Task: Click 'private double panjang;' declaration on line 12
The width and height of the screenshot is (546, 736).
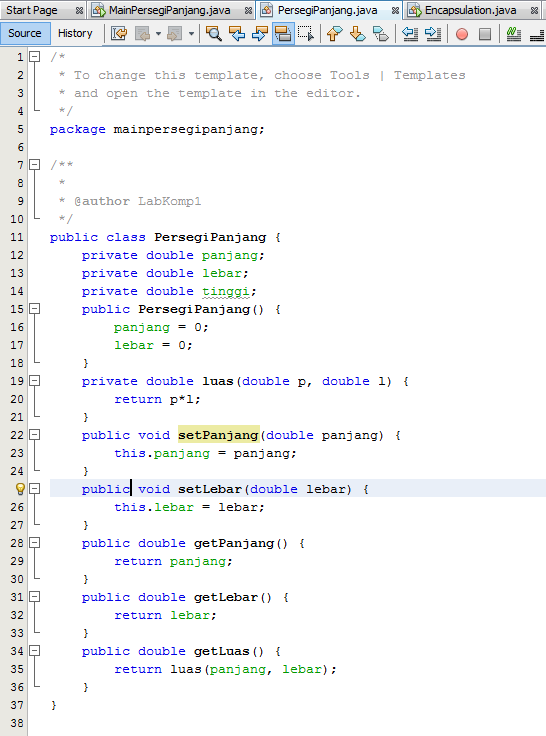Action: (x=173, y=255)
